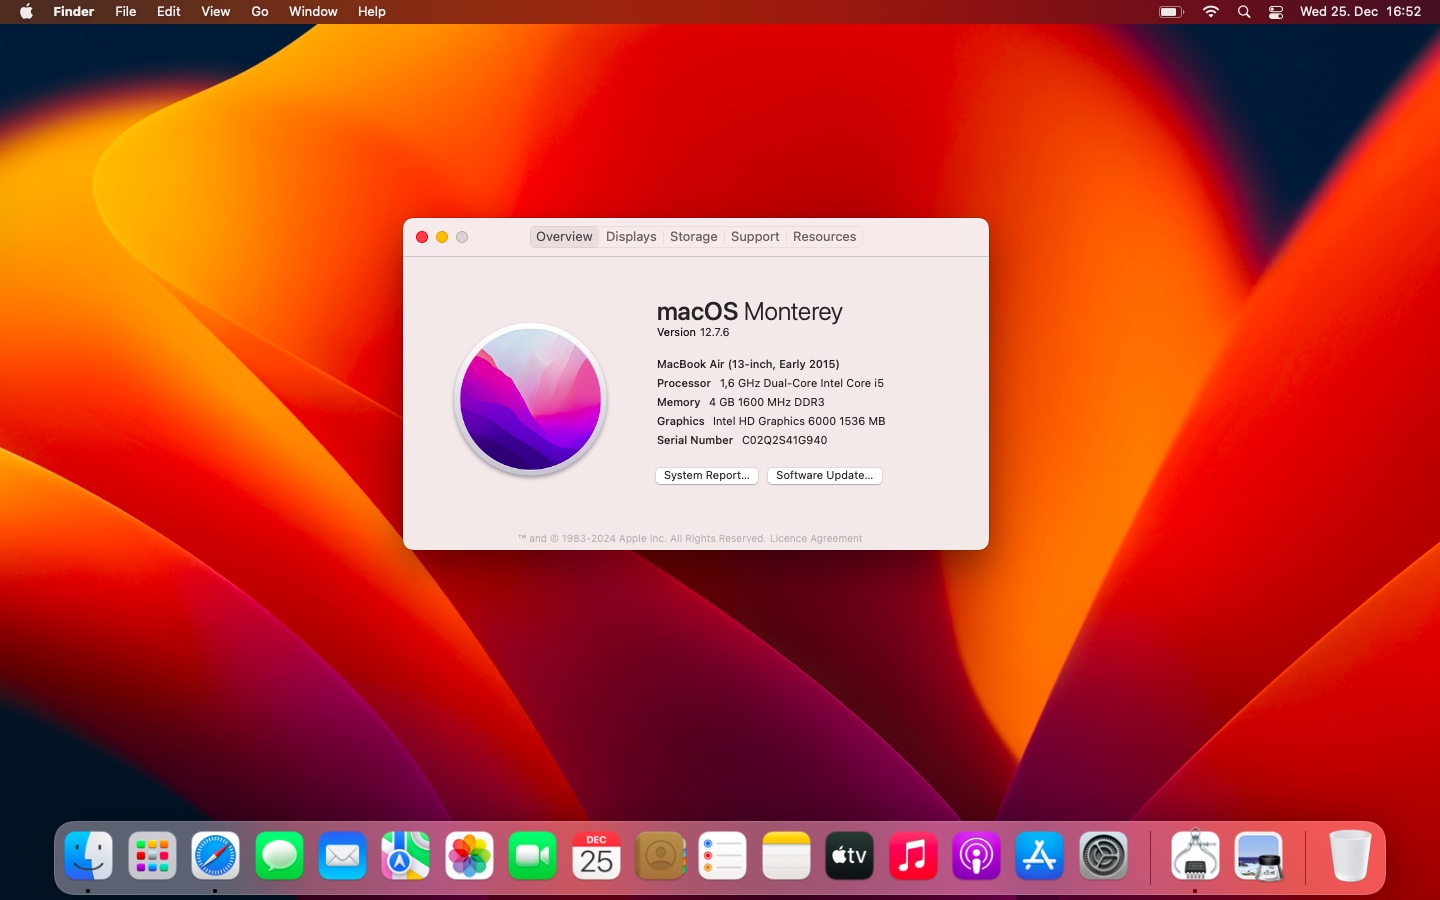Open Spotlight search magnifier

(1244, 12)
